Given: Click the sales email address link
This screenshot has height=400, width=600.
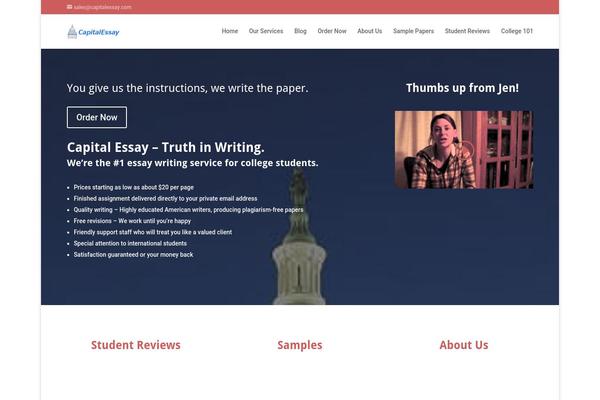Looking at the screenshot, I should pyautogui.click(x=103, y=7).
